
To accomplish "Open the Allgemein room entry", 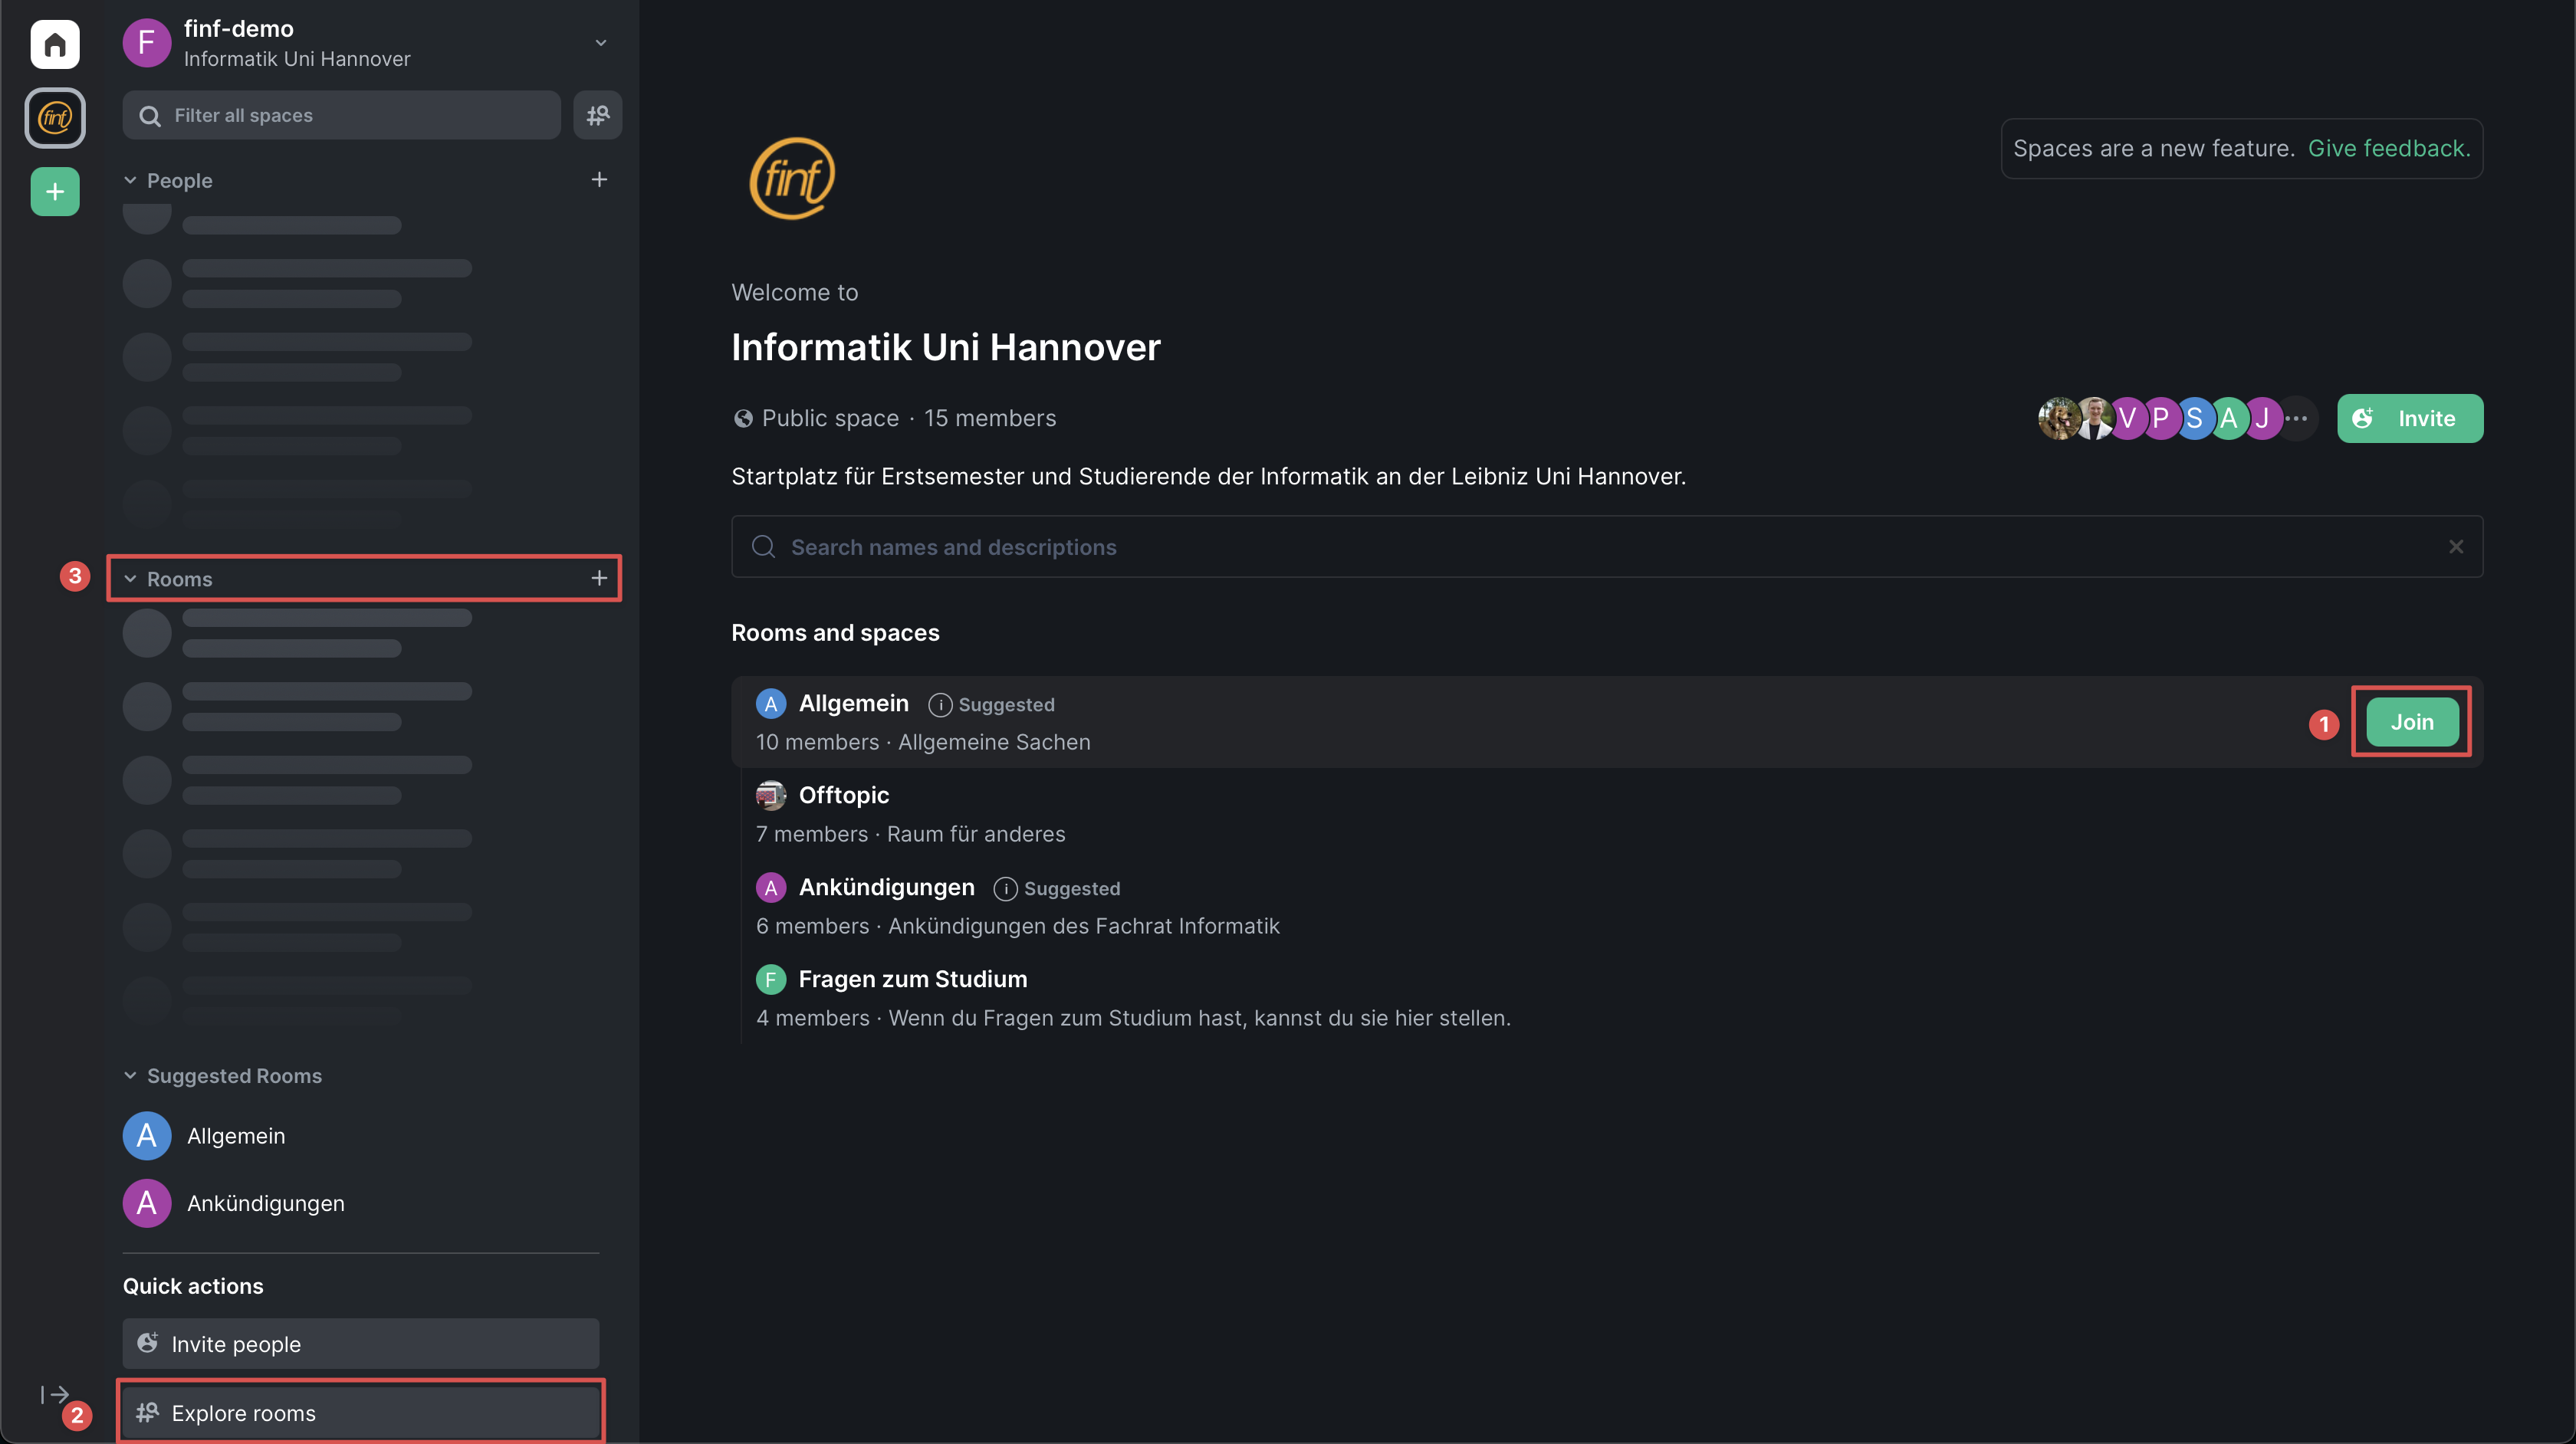I will [1607, 722].
